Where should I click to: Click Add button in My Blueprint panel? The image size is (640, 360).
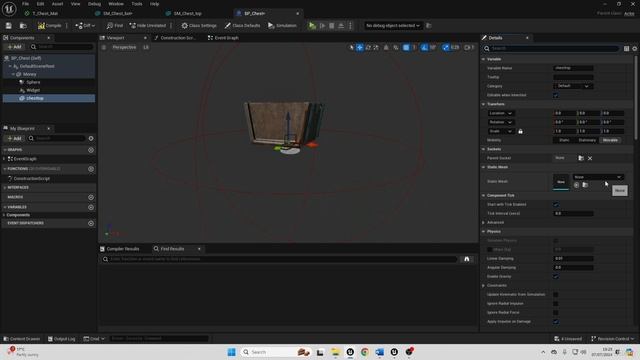click(14, 138)
